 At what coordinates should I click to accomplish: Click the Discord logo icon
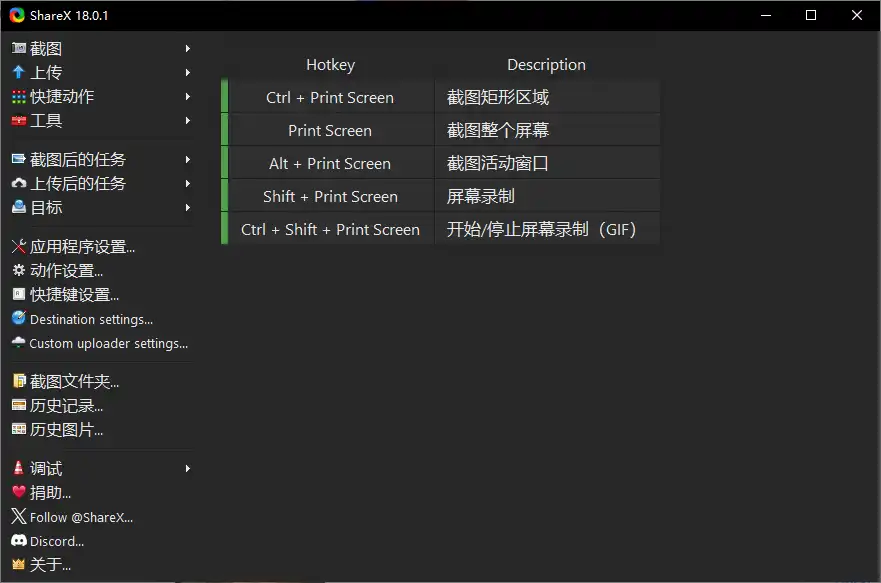[x=19, y=541]
